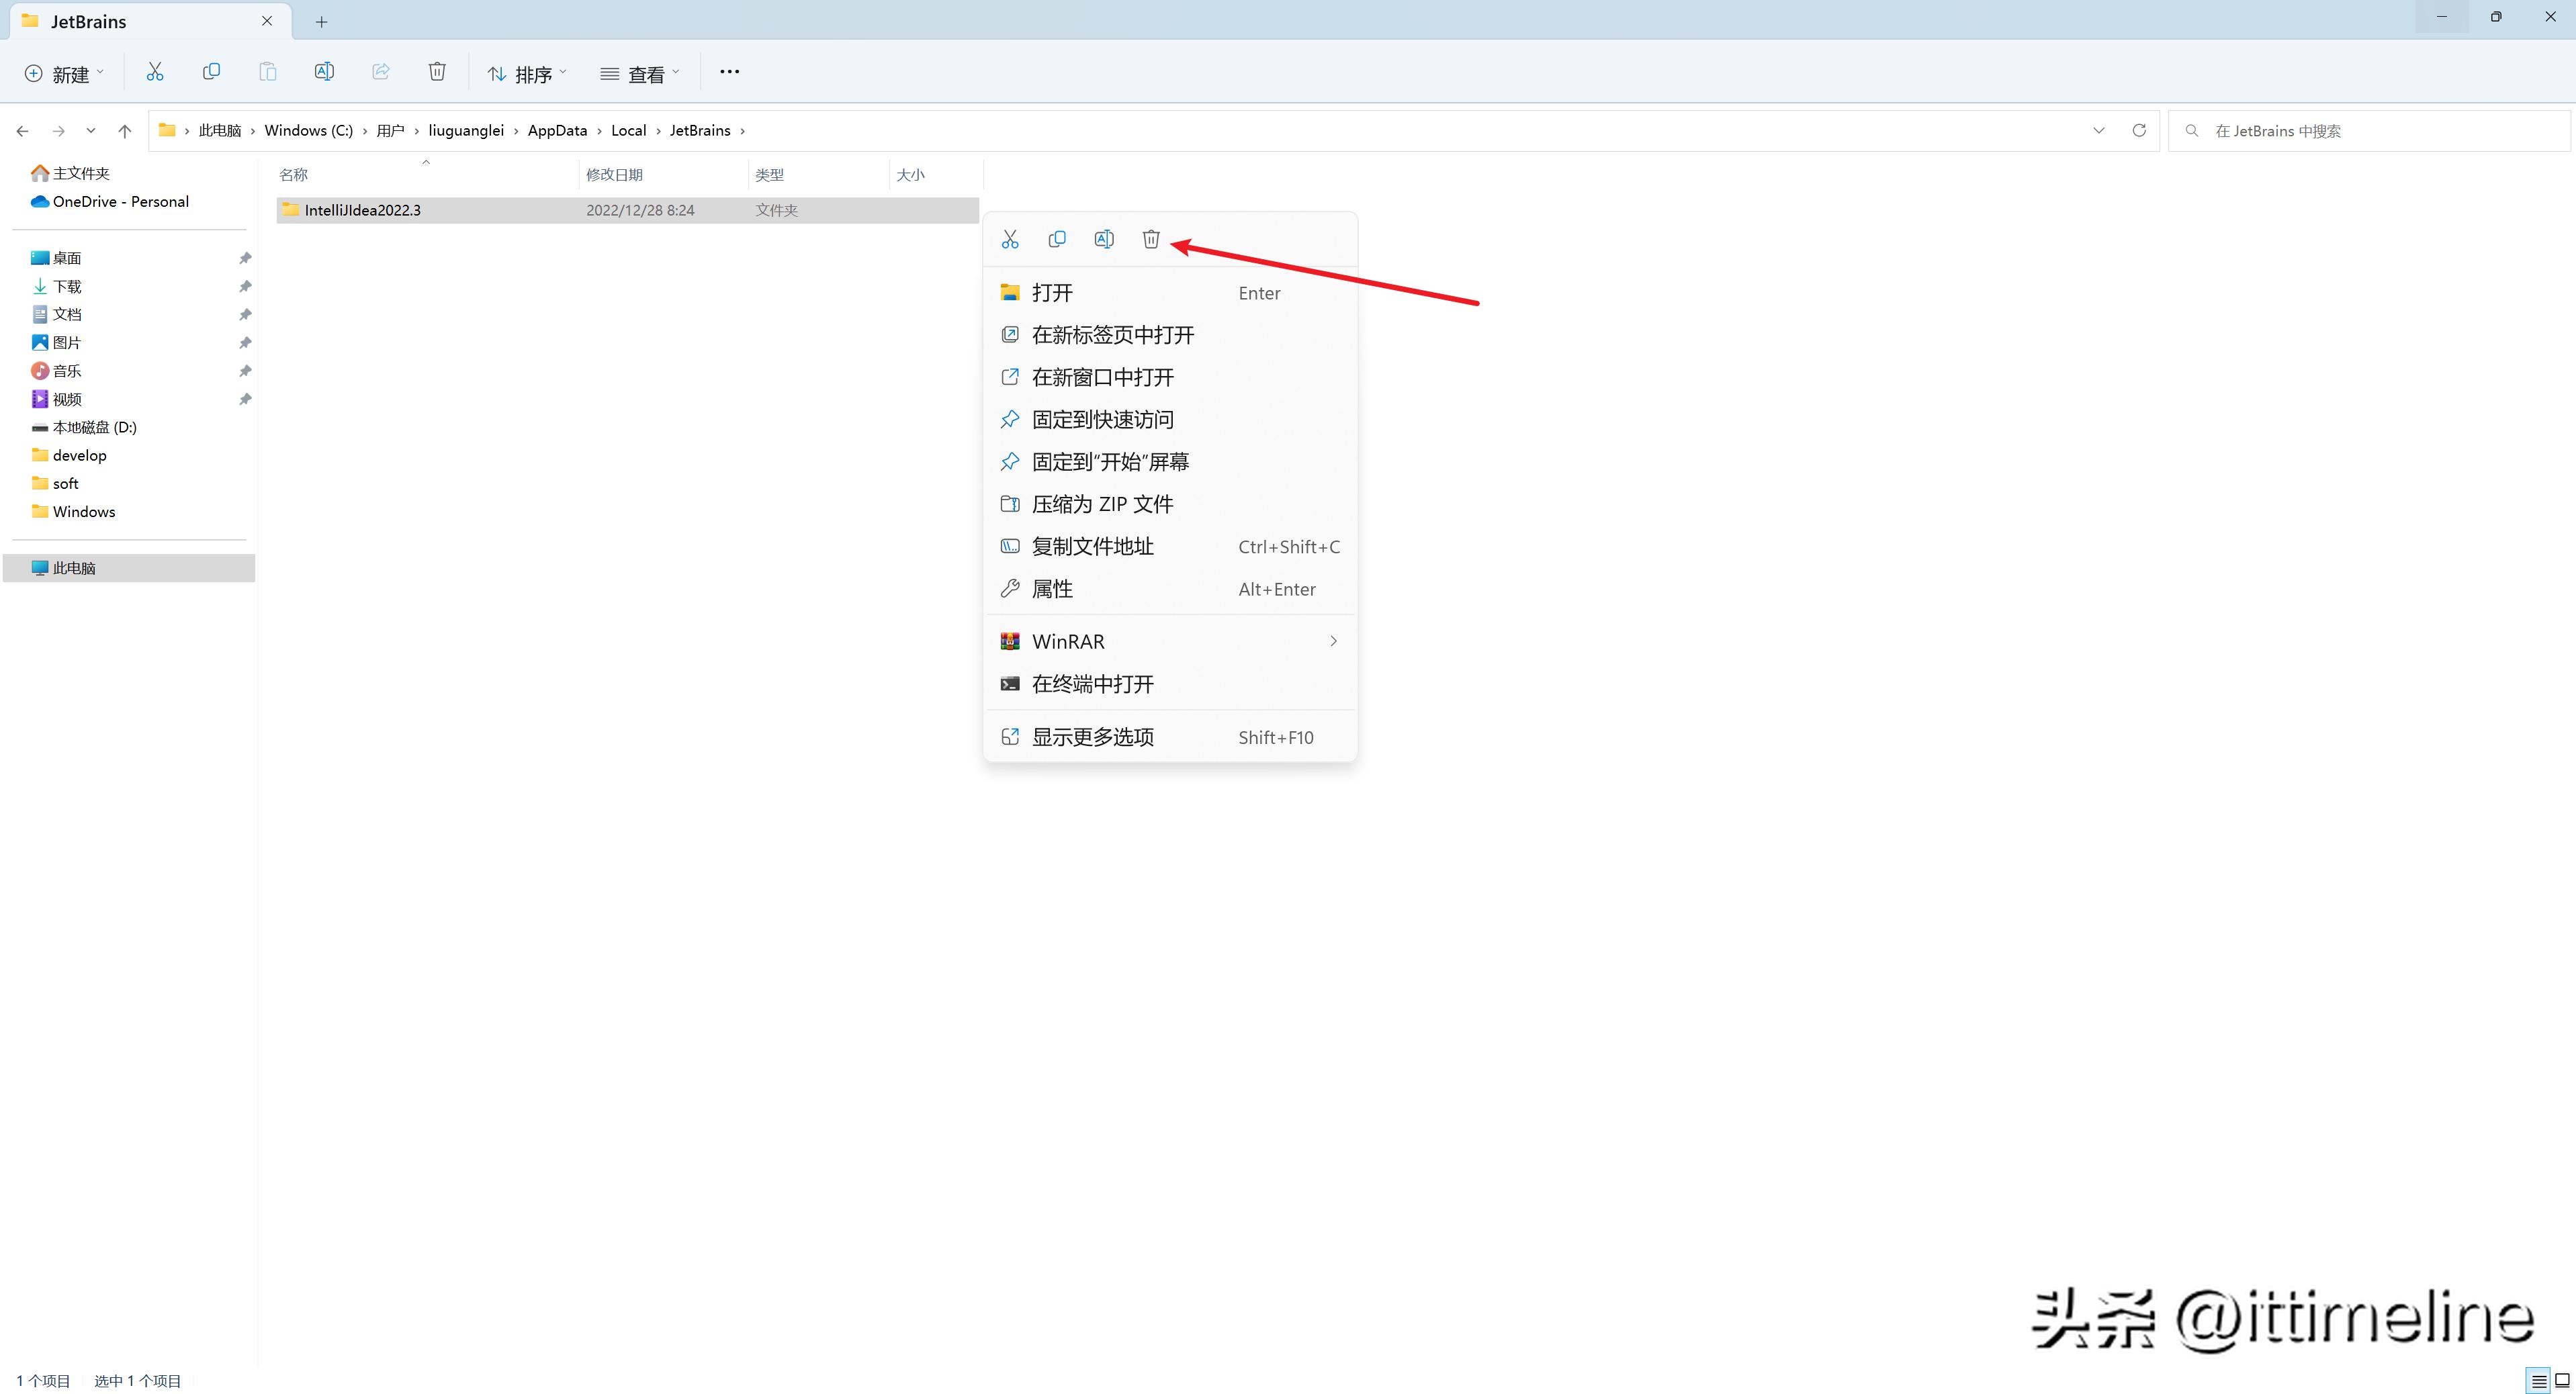Choose 打开 from the context menu
2576x1394 pixels.
tap(1170, 293)
